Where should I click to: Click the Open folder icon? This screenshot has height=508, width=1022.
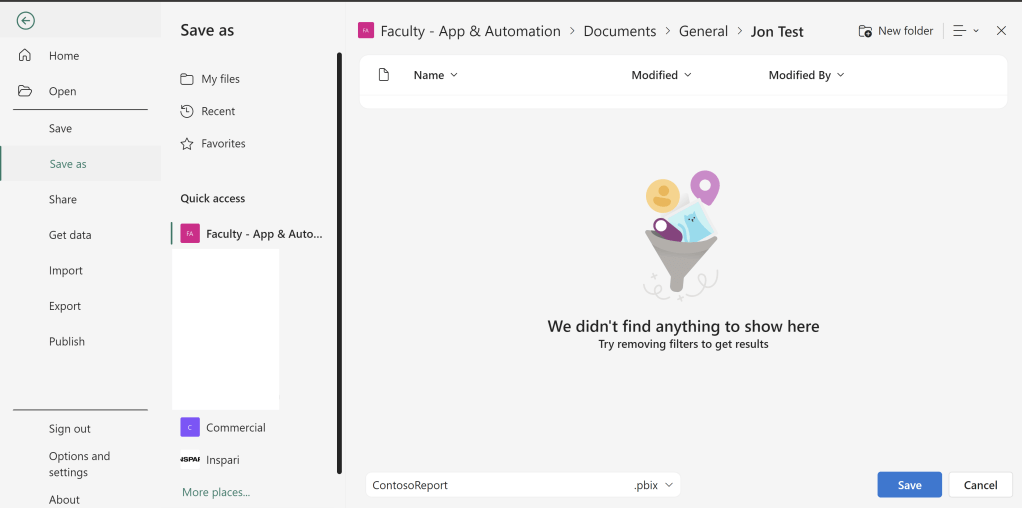[x=26, y=91]
